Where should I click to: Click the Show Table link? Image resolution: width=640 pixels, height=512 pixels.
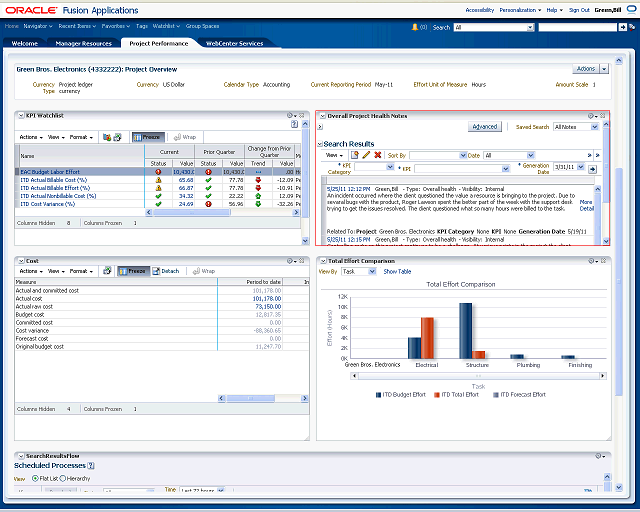397,271
